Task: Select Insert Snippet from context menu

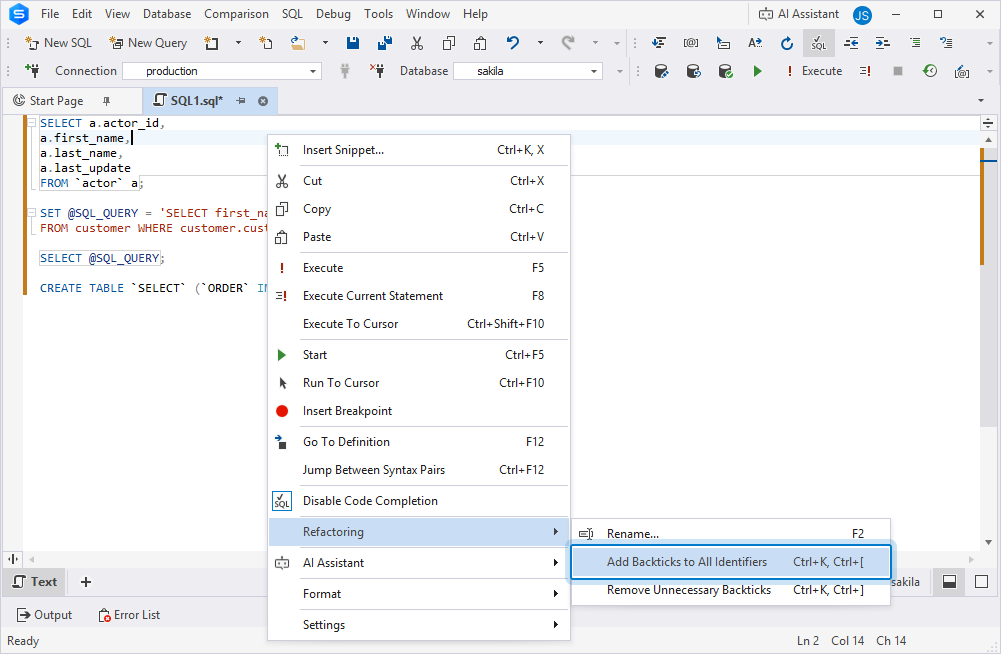Action: tap(418, 150)
